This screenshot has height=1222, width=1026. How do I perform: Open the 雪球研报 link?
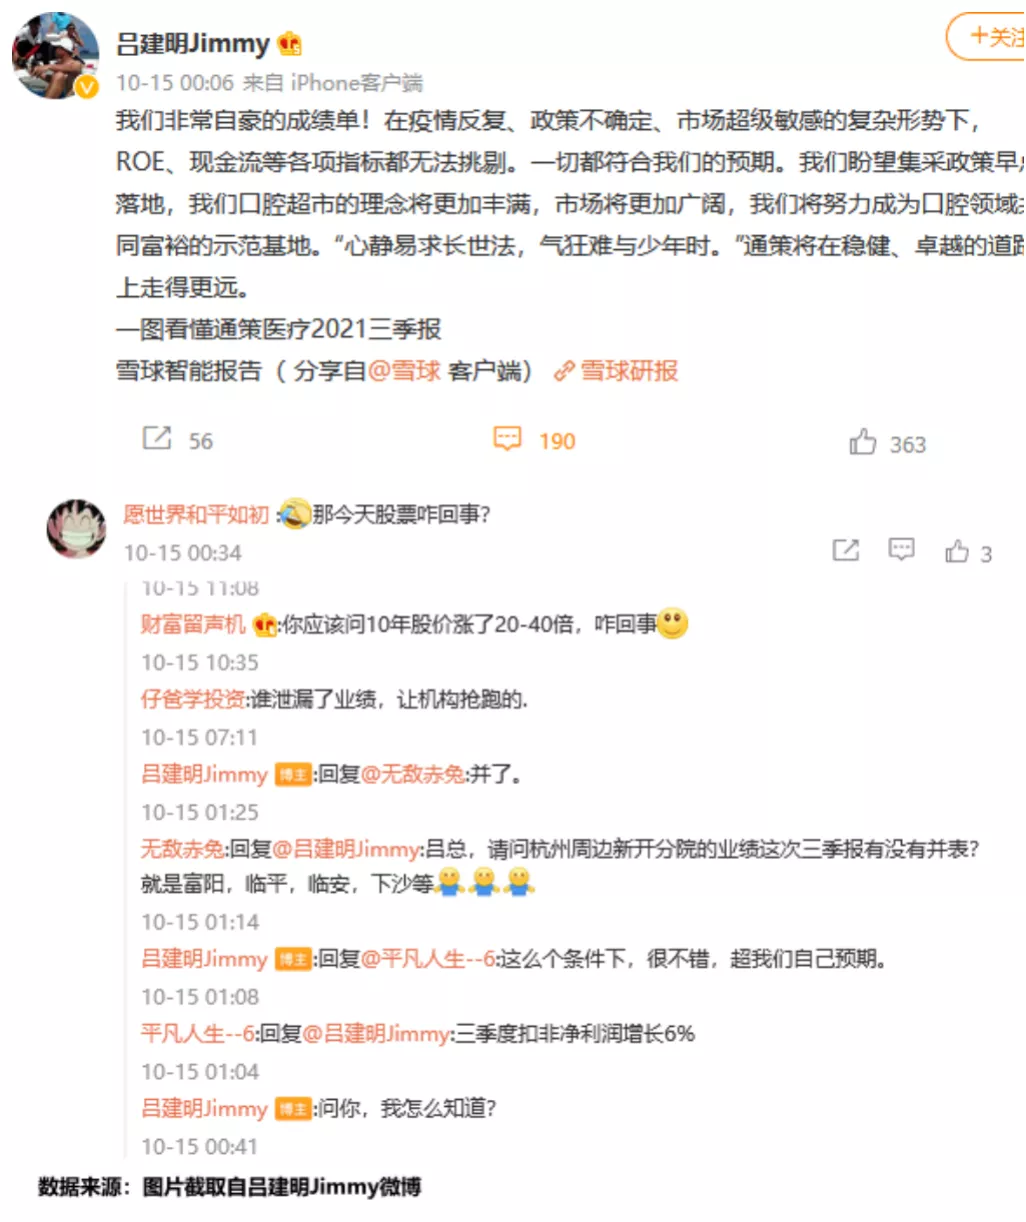tap(617, 371)
